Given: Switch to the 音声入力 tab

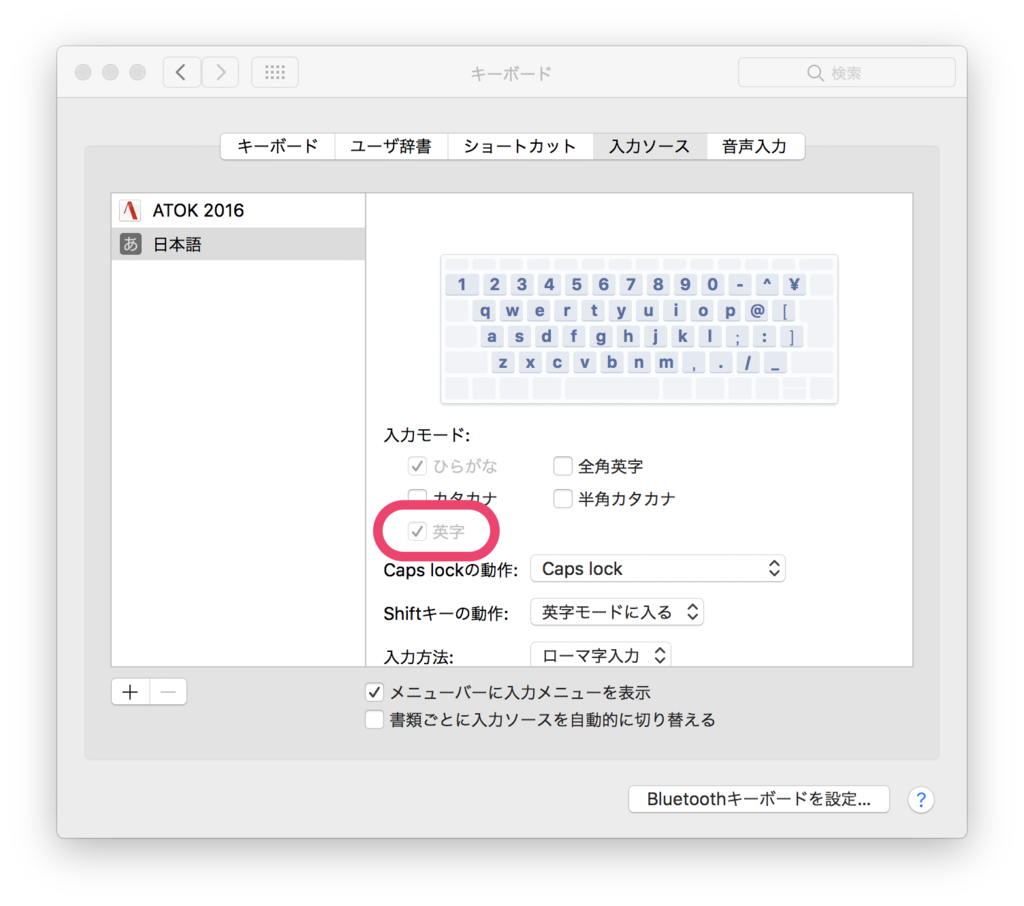Looking at the screenshot, I should coord(755,146).
